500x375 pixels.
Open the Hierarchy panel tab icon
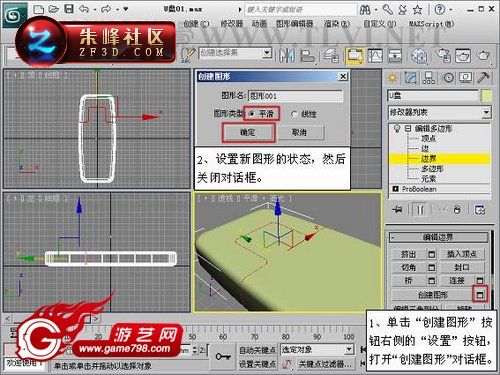click(x=429, y=78)
